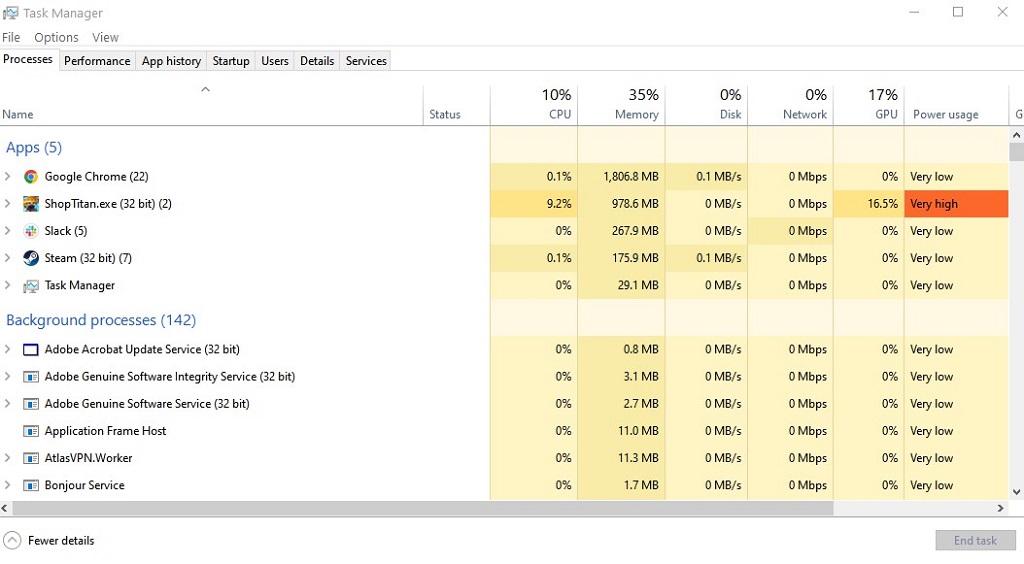This screenshot has height=564, width=1024.
Task: Expand Adobe Acrobat Update Service entry
Action: click(x=8, y=349)
